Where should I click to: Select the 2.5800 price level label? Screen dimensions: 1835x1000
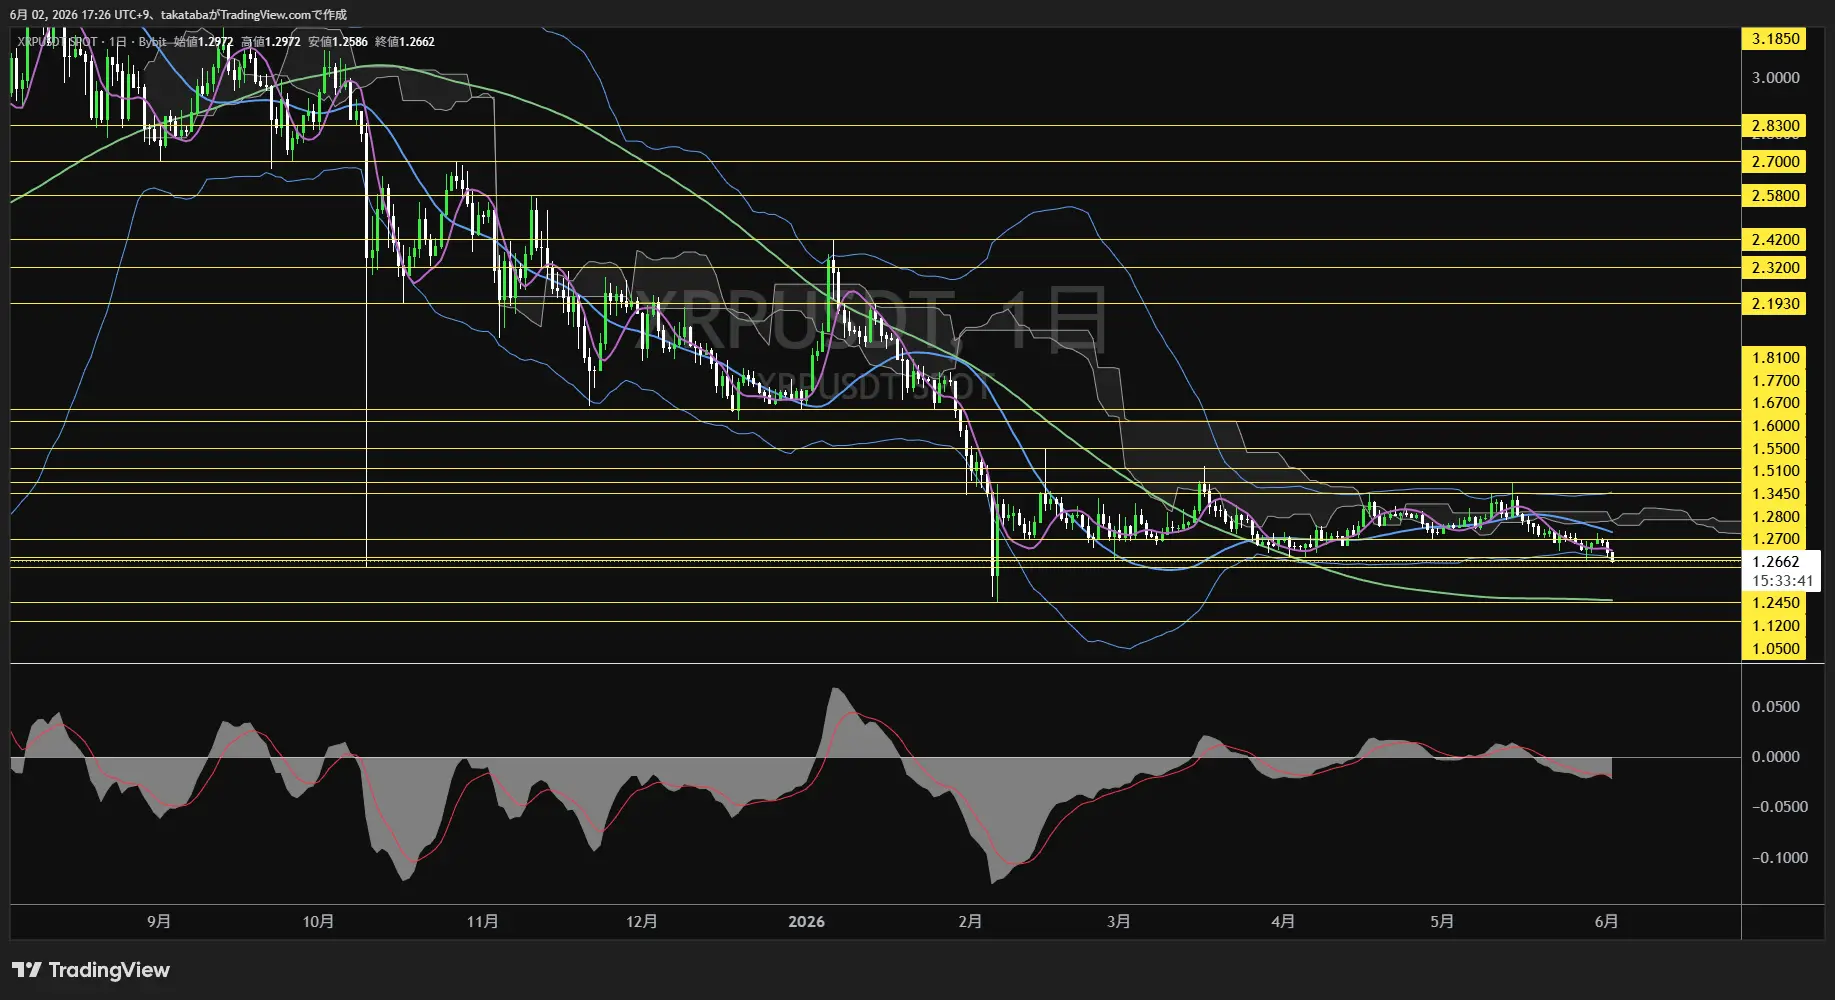pos(1775,196)
